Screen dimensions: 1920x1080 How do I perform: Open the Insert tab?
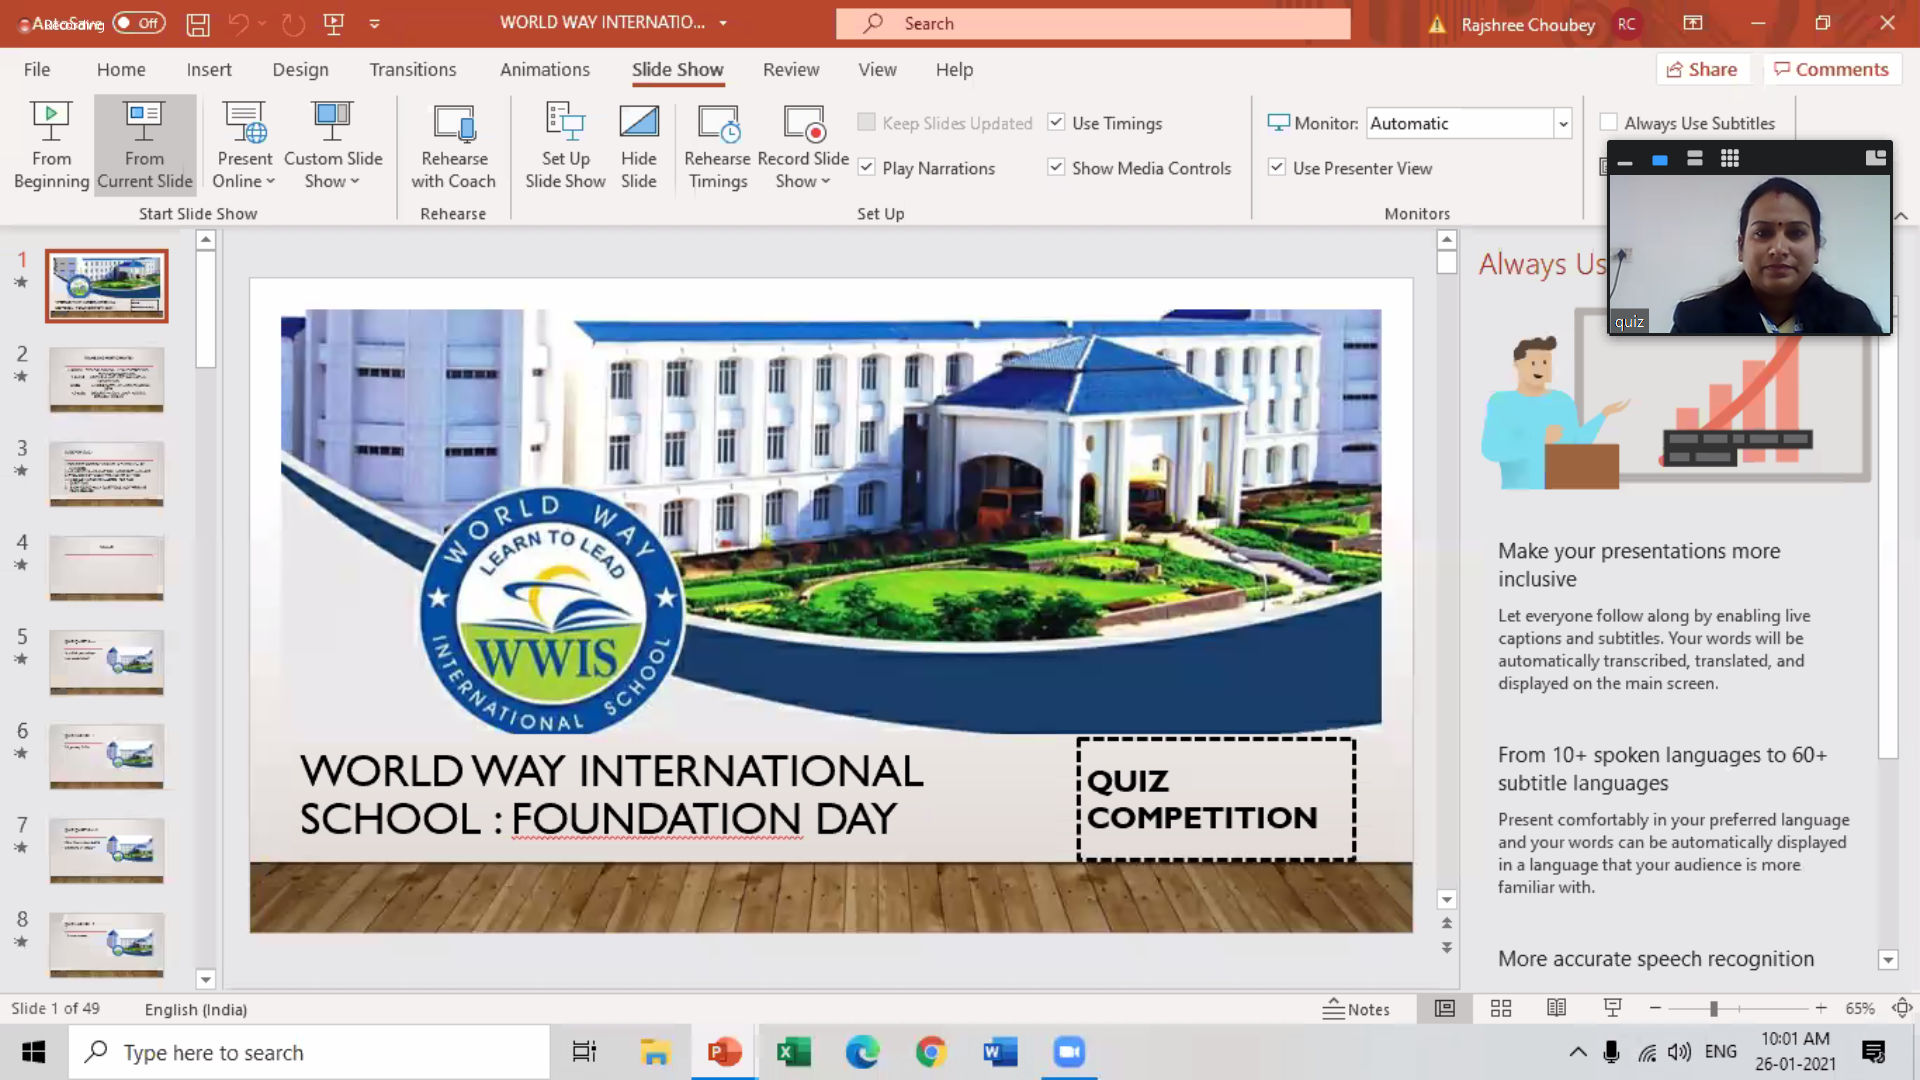pos(209,69)
